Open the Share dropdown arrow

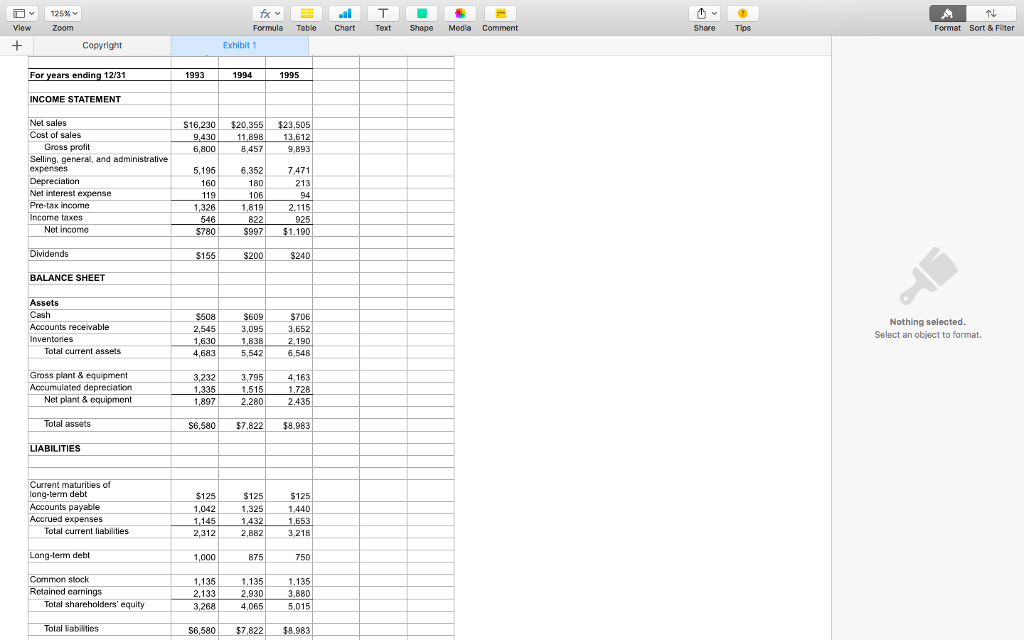click(x=716, y=13)
